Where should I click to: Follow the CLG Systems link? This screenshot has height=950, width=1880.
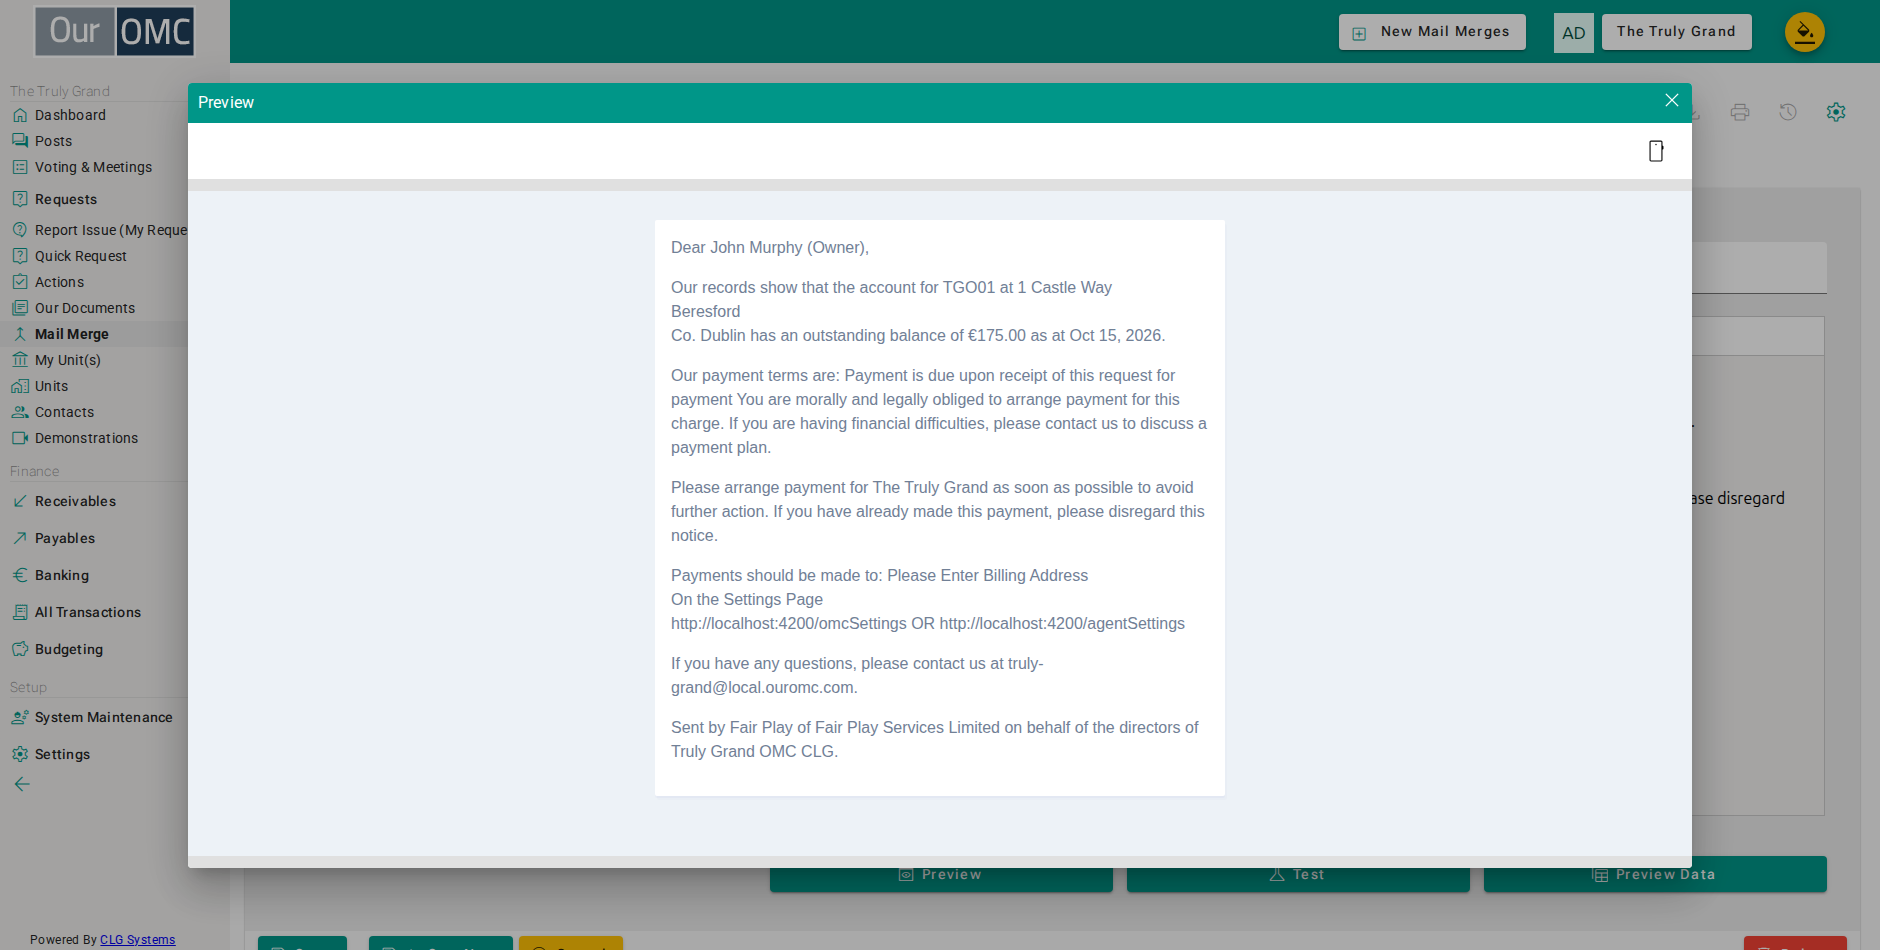(x=138, y=940)
